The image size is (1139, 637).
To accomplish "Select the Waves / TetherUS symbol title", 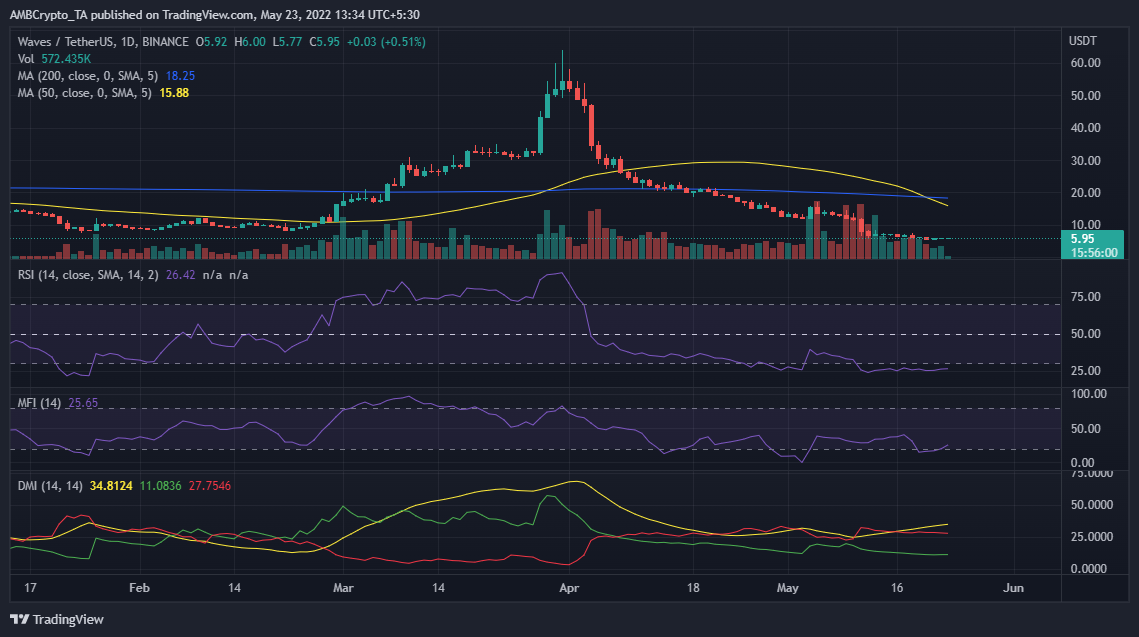I will coord(60,44).
